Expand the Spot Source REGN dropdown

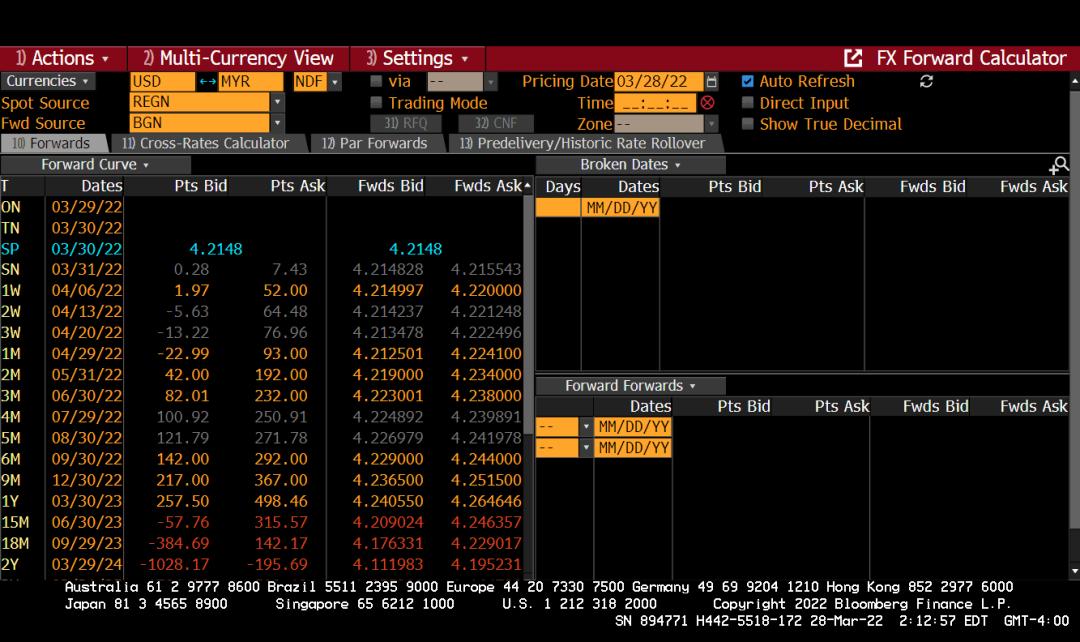(277, 103)
